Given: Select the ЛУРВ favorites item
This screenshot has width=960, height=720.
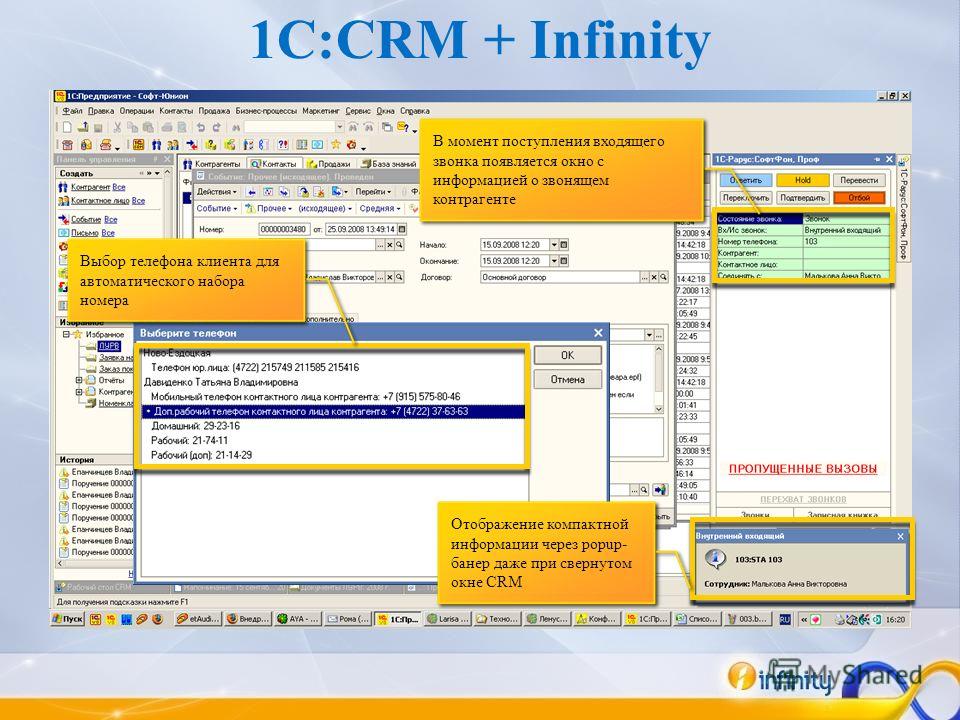Looking at the screenshot, I should pyautogui.click(x=110, y=346).
